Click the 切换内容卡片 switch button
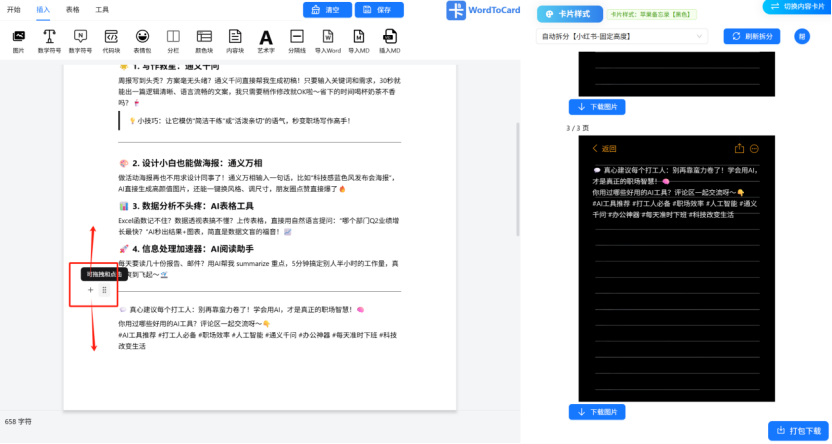Viewport: 832px width, 444px height. click(798, 6)
